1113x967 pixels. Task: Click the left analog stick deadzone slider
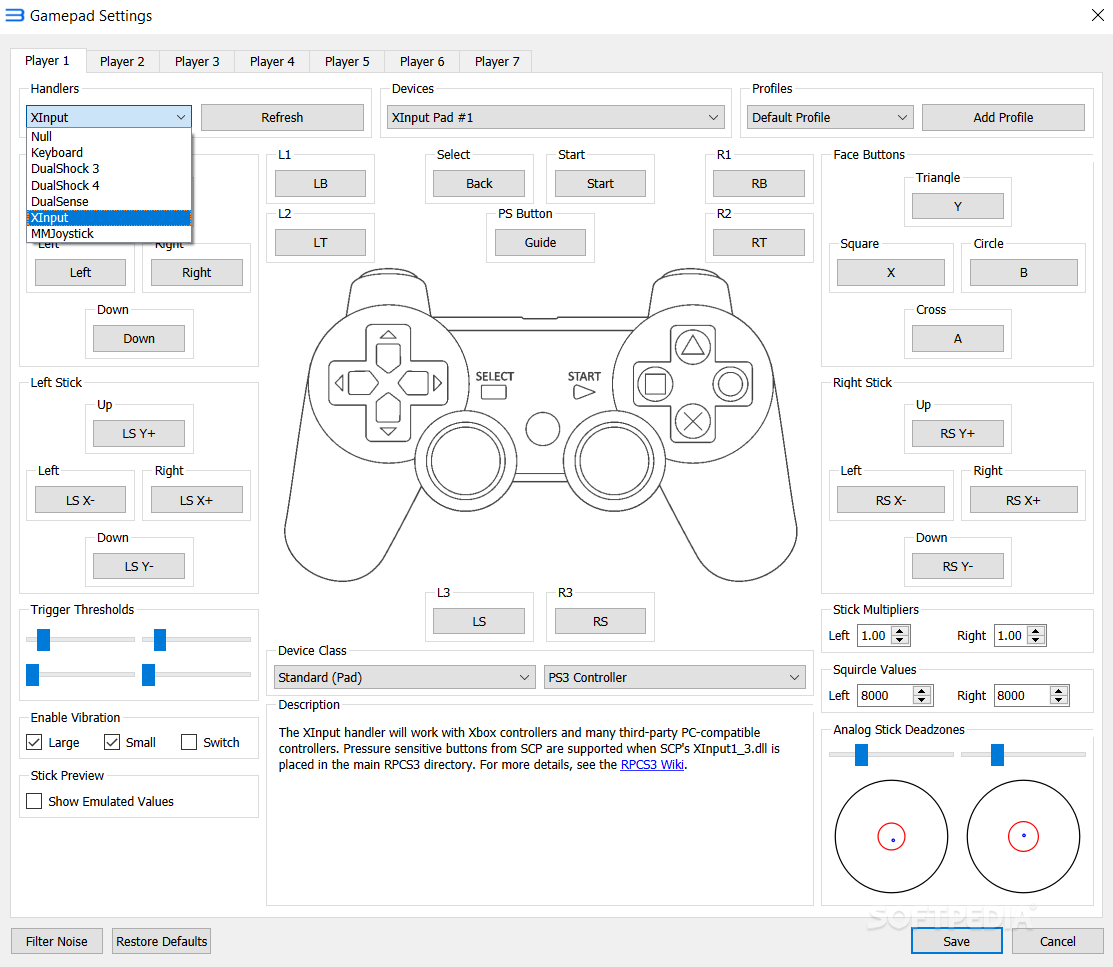891,755
